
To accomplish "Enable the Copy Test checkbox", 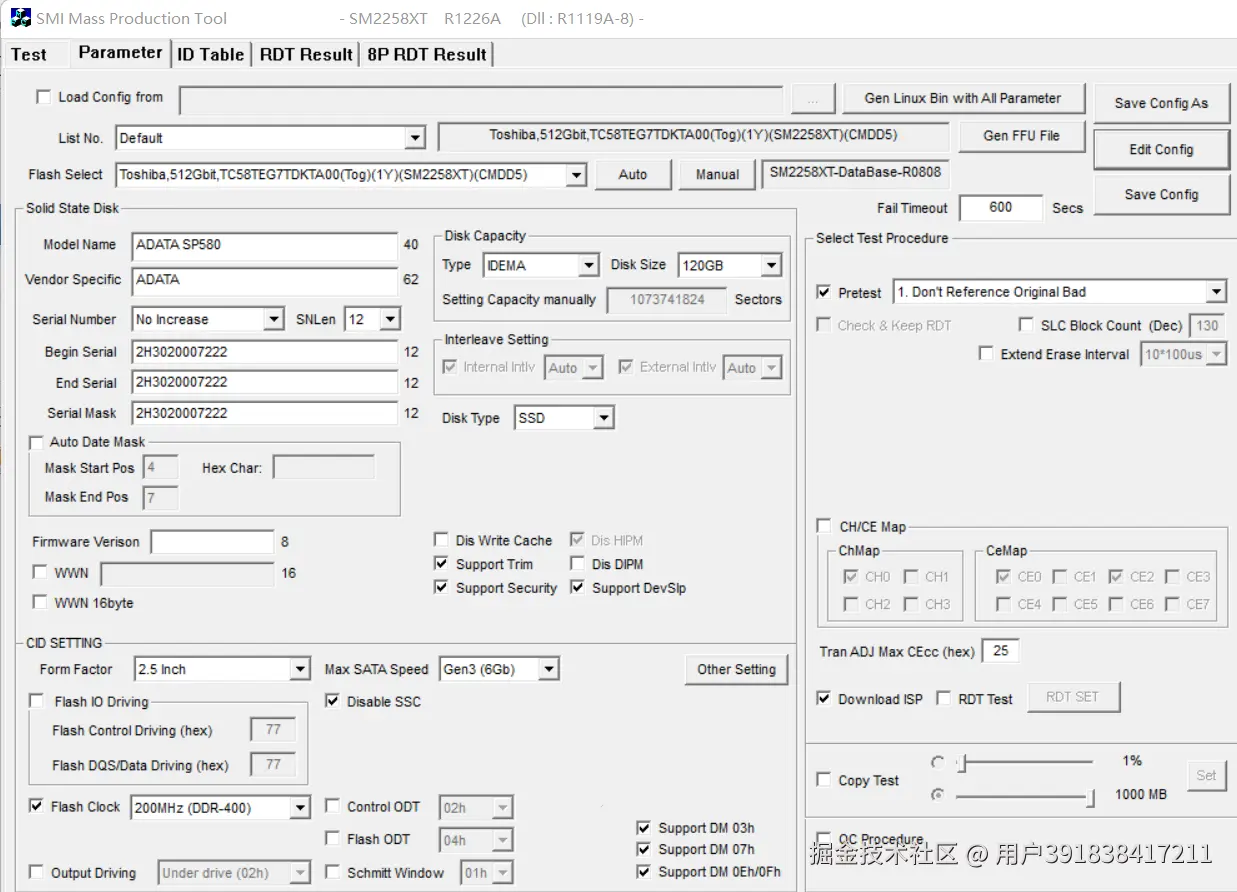I will (824, 780).
